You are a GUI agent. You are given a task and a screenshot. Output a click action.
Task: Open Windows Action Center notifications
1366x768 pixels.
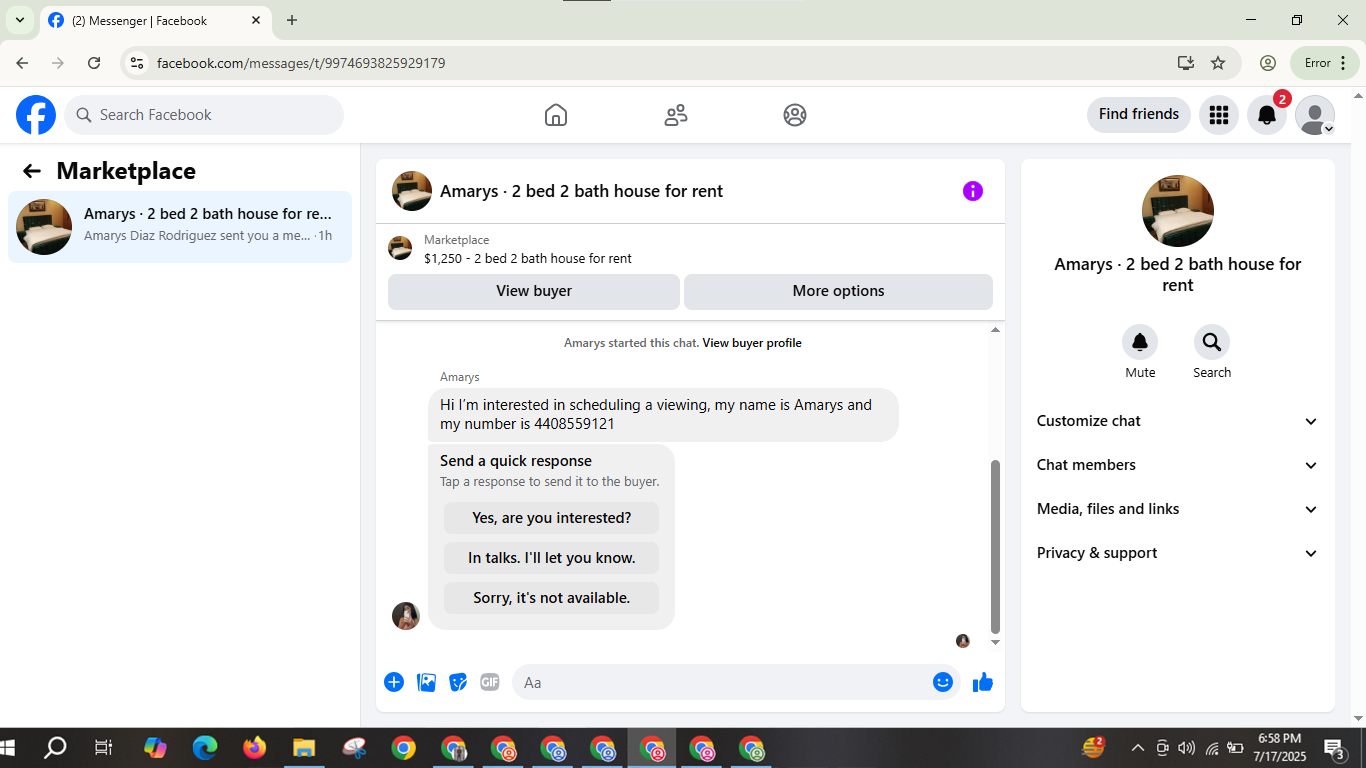(1334, 748)
